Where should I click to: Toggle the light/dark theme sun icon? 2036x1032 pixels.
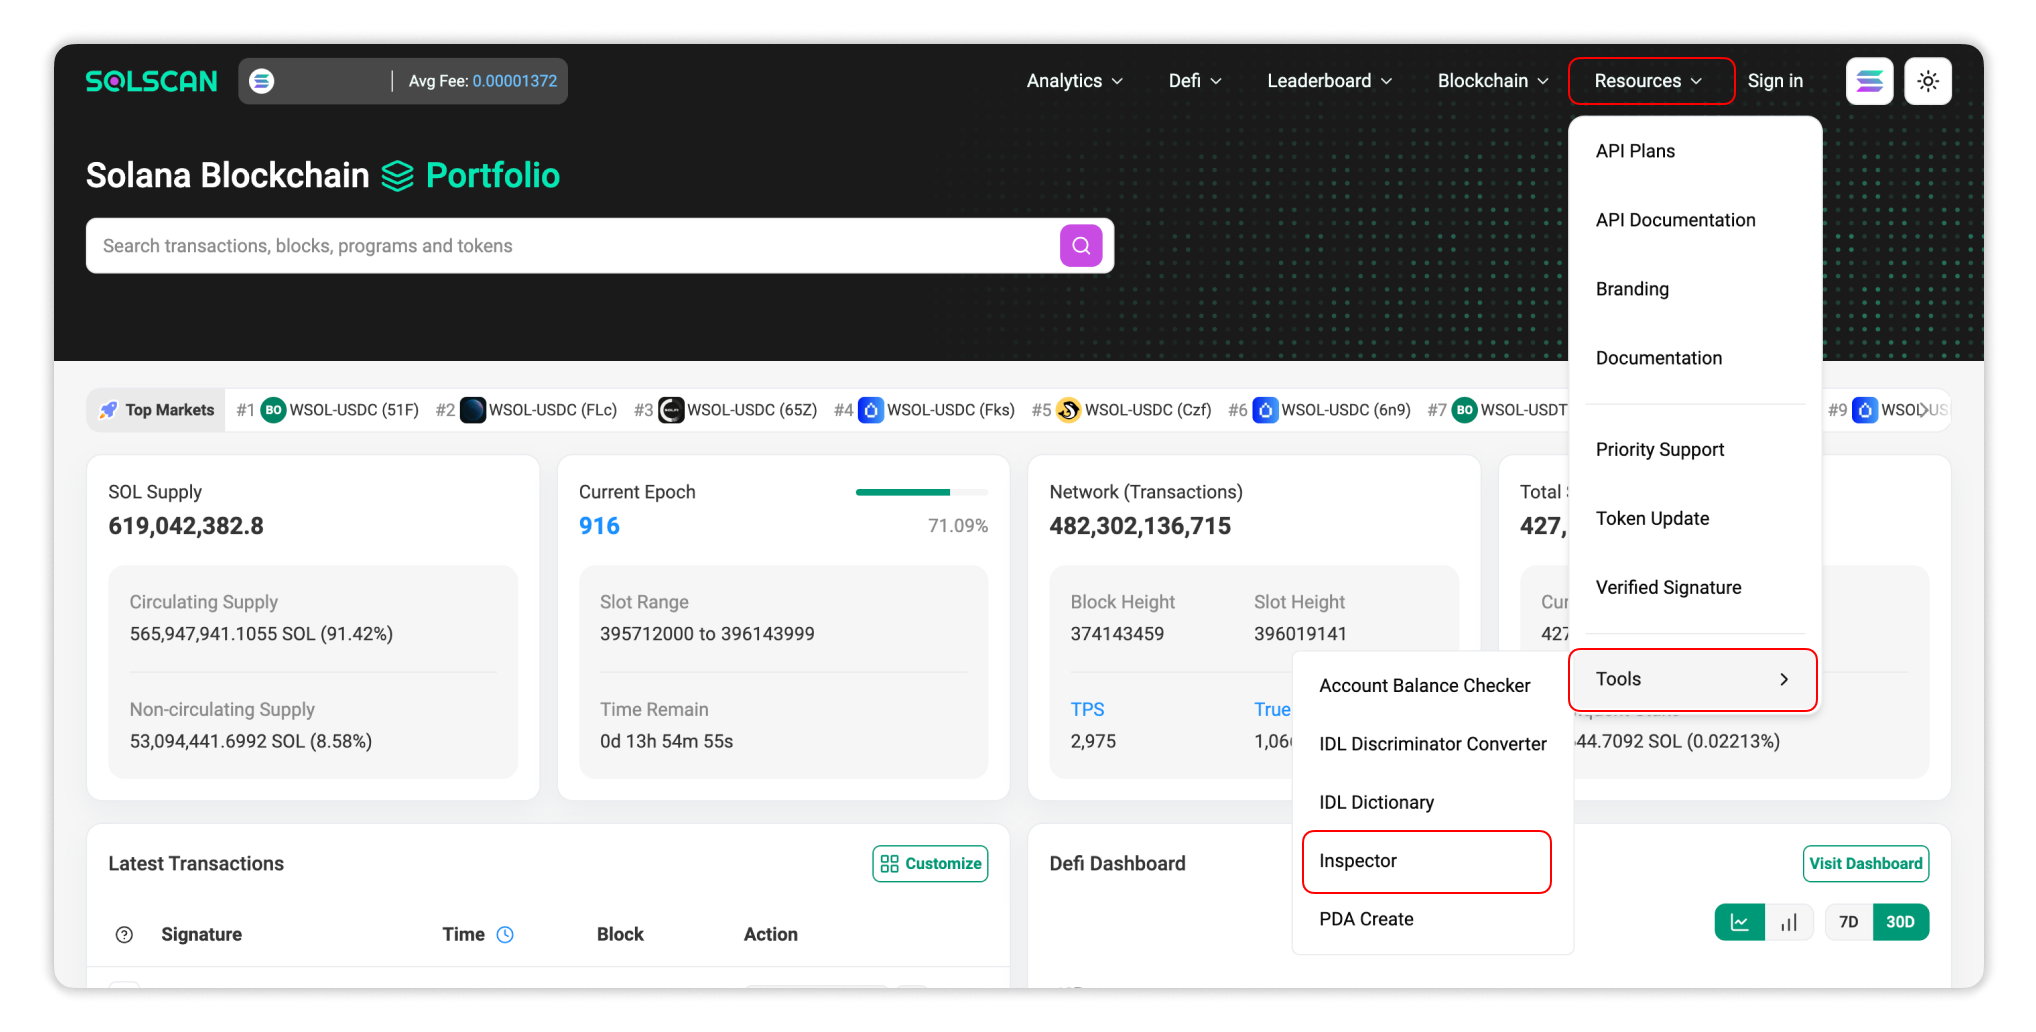pyautogui.click(x=1927, y=81)
